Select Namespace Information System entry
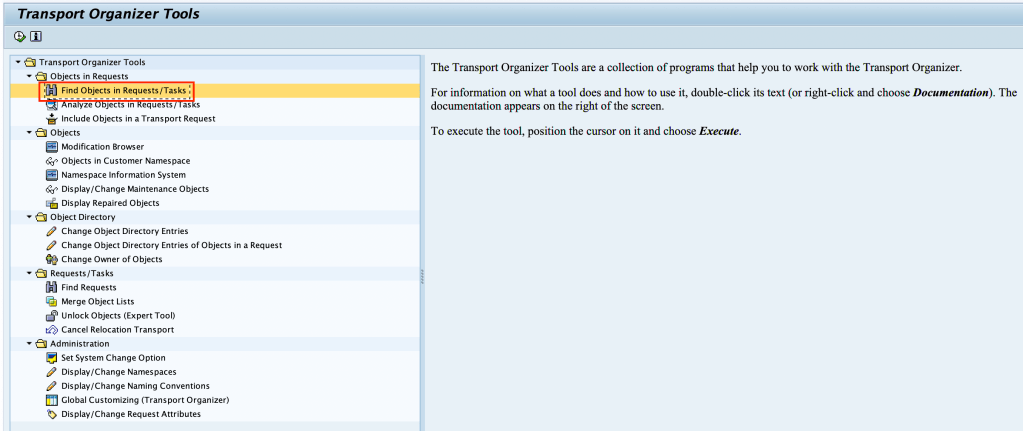The width and height of the screenshot is (1023, 431). pos(123,175)
